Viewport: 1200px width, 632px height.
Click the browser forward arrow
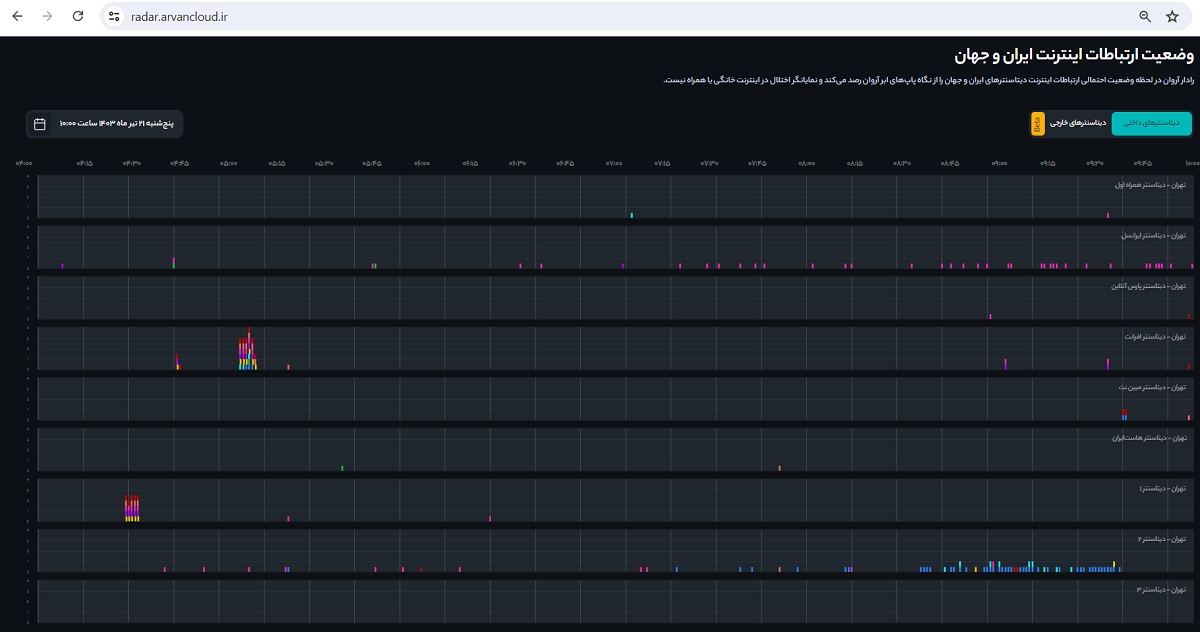pos(47,17)
